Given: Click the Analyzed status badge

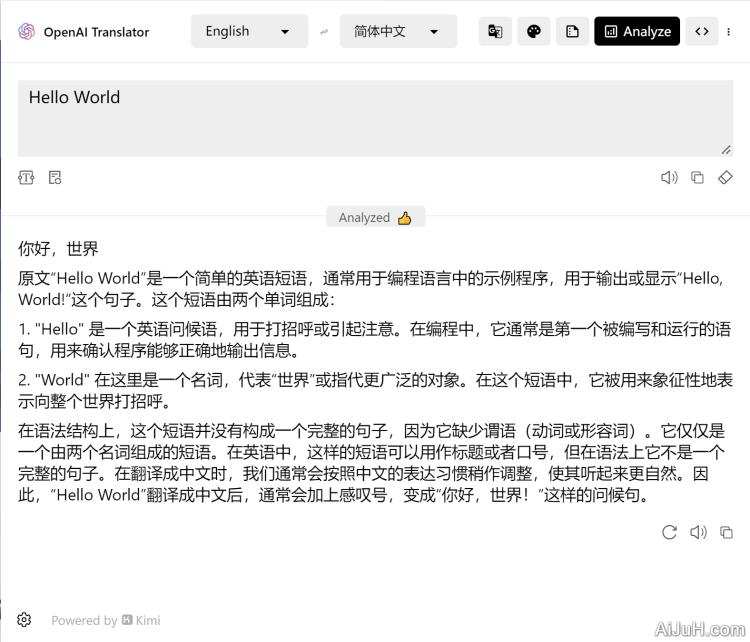Looking at the screenshot, I should point(375,217).
